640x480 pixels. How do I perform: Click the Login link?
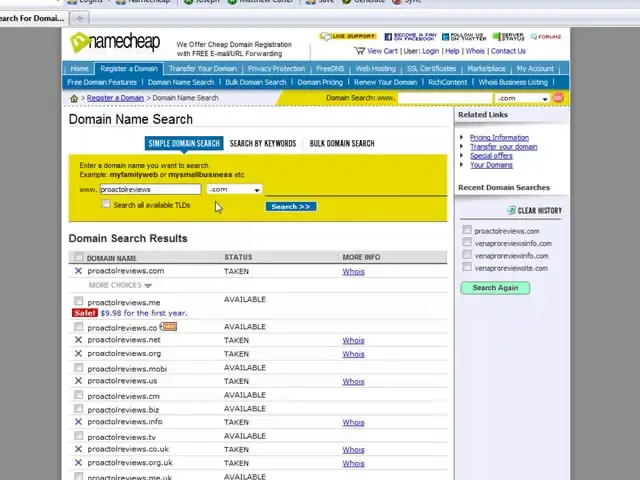tap(431, 51)
